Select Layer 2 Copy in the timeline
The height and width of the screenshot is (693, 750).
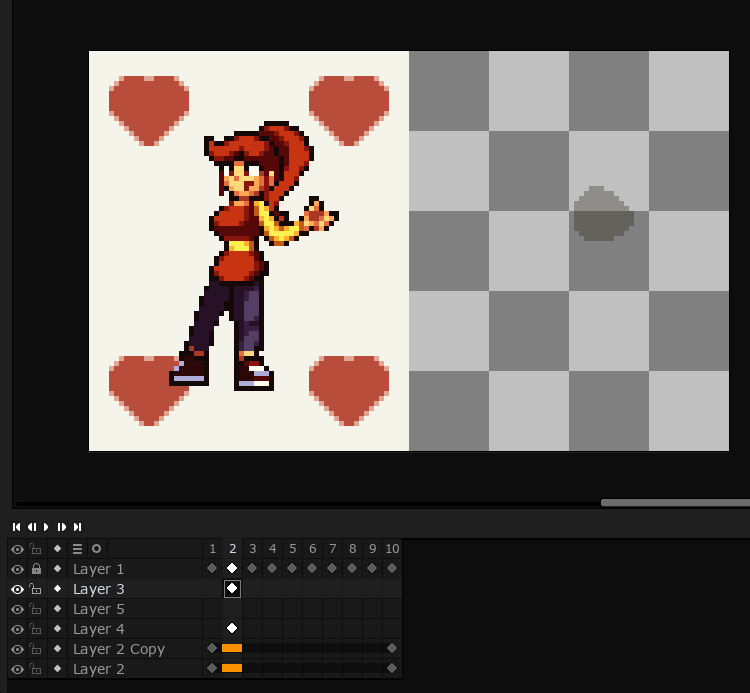pos(135,649)
